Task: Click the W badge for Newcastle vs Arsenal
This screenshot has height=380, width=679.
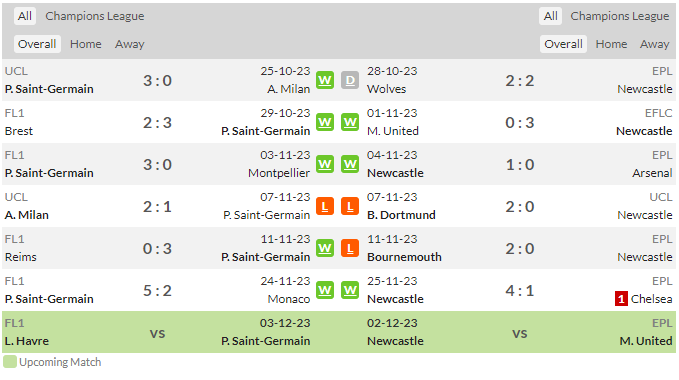Action: tap(350, 164)
